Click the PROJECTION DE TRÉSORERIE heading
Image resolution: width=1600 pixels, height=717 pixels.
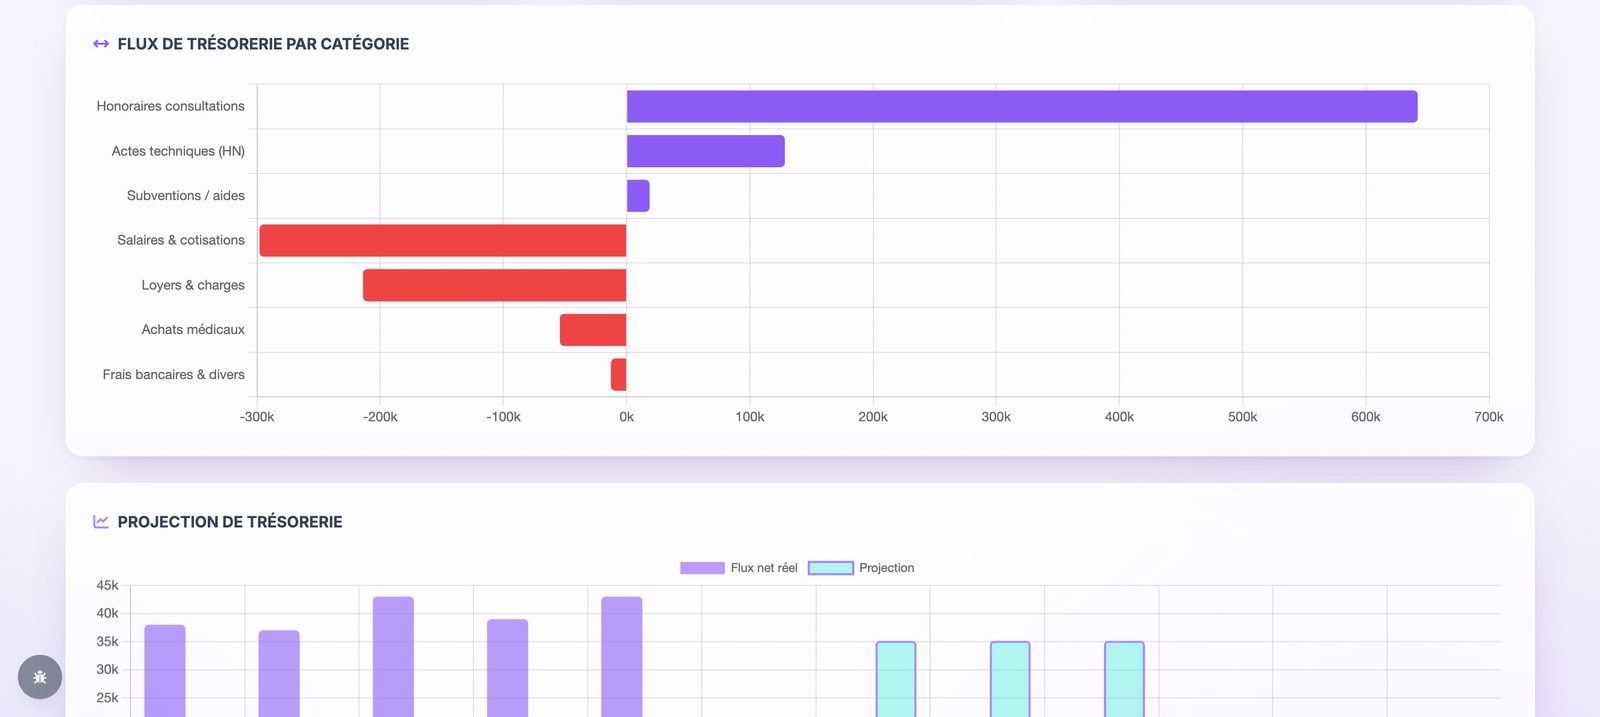230,522
